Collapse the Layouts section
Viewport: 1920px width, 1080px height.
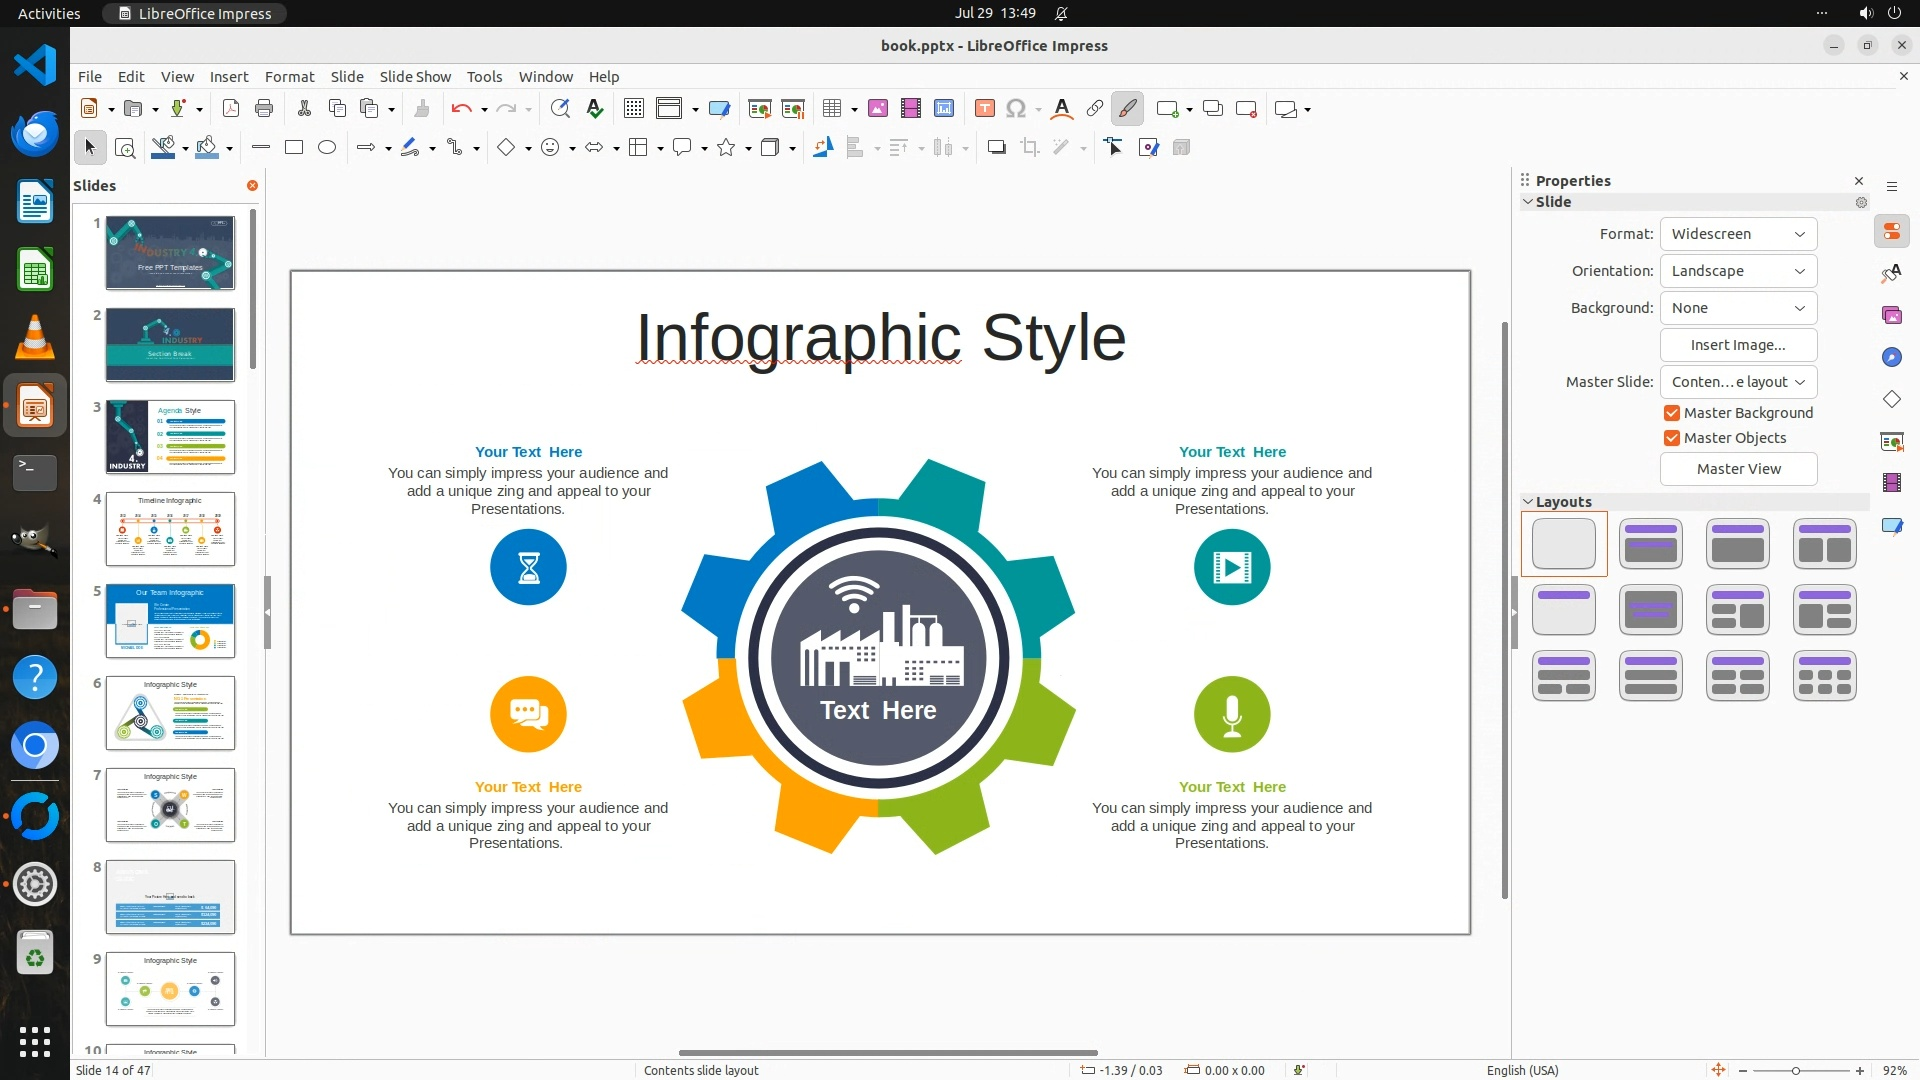[1528, 502]
